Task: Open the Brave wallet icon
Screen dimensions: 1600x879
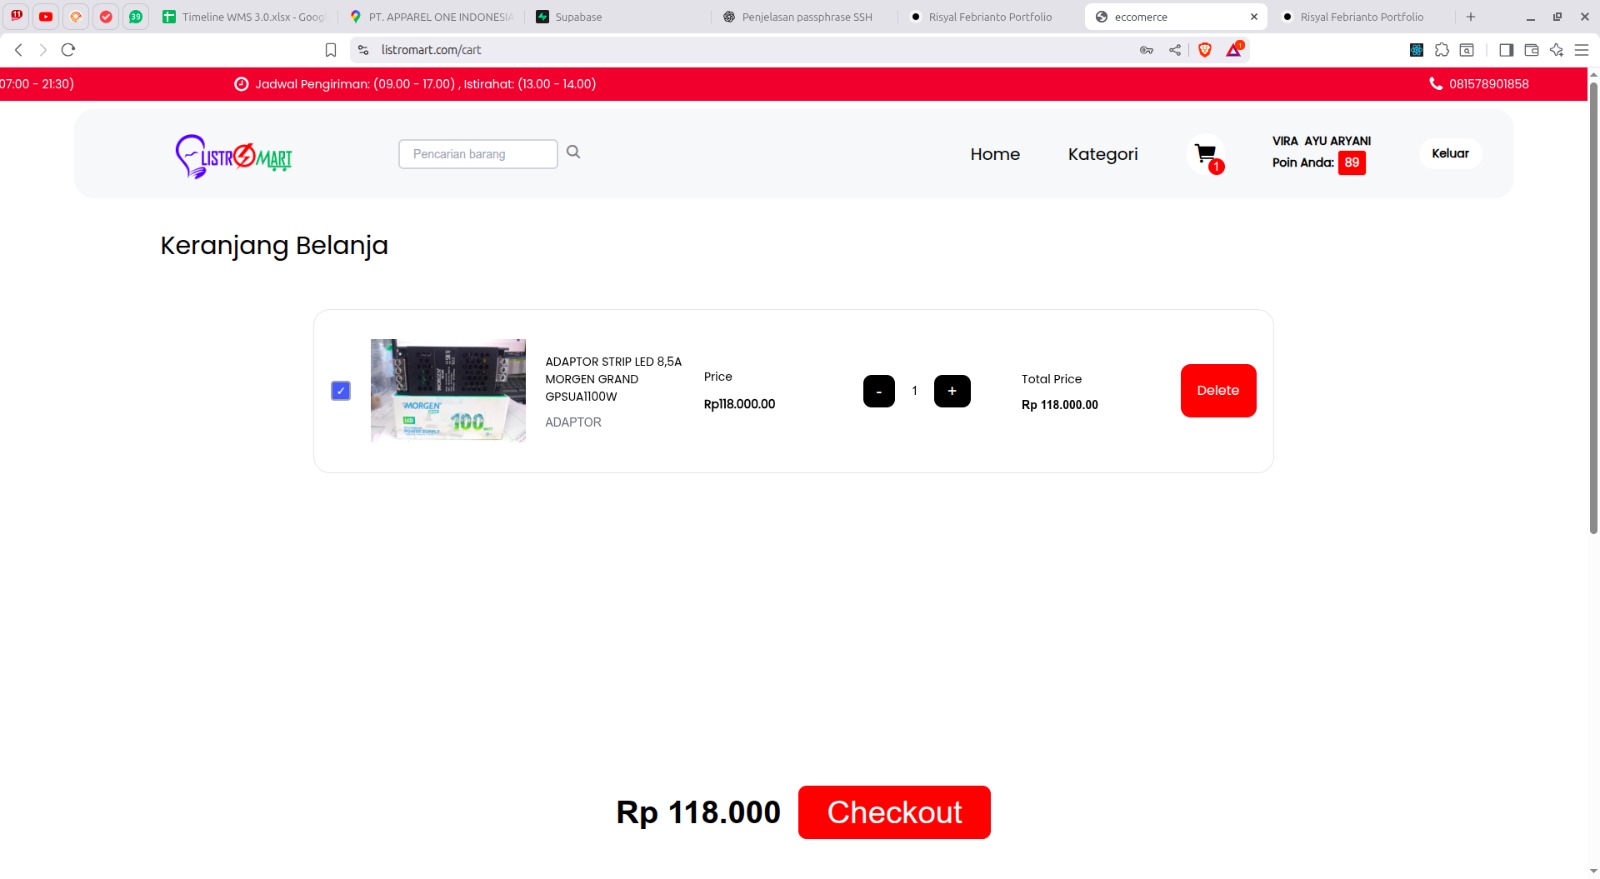Action: point(1531,50)
